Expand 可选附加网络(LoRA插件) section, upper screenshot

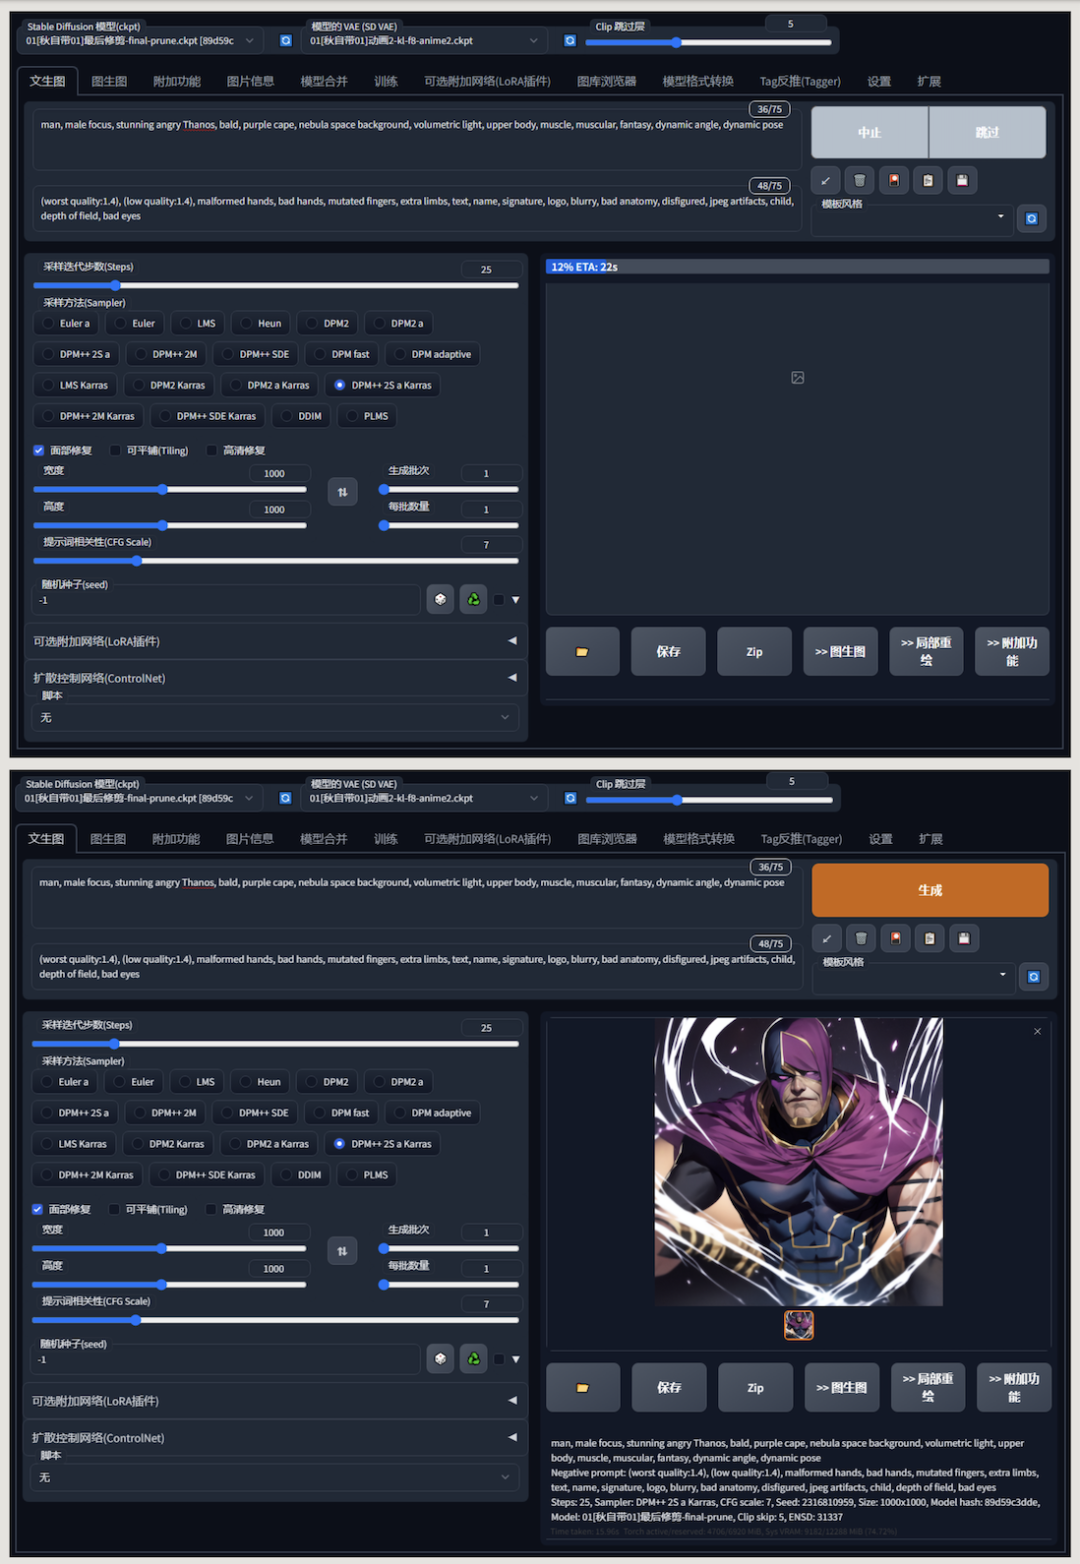pos(275,641)
